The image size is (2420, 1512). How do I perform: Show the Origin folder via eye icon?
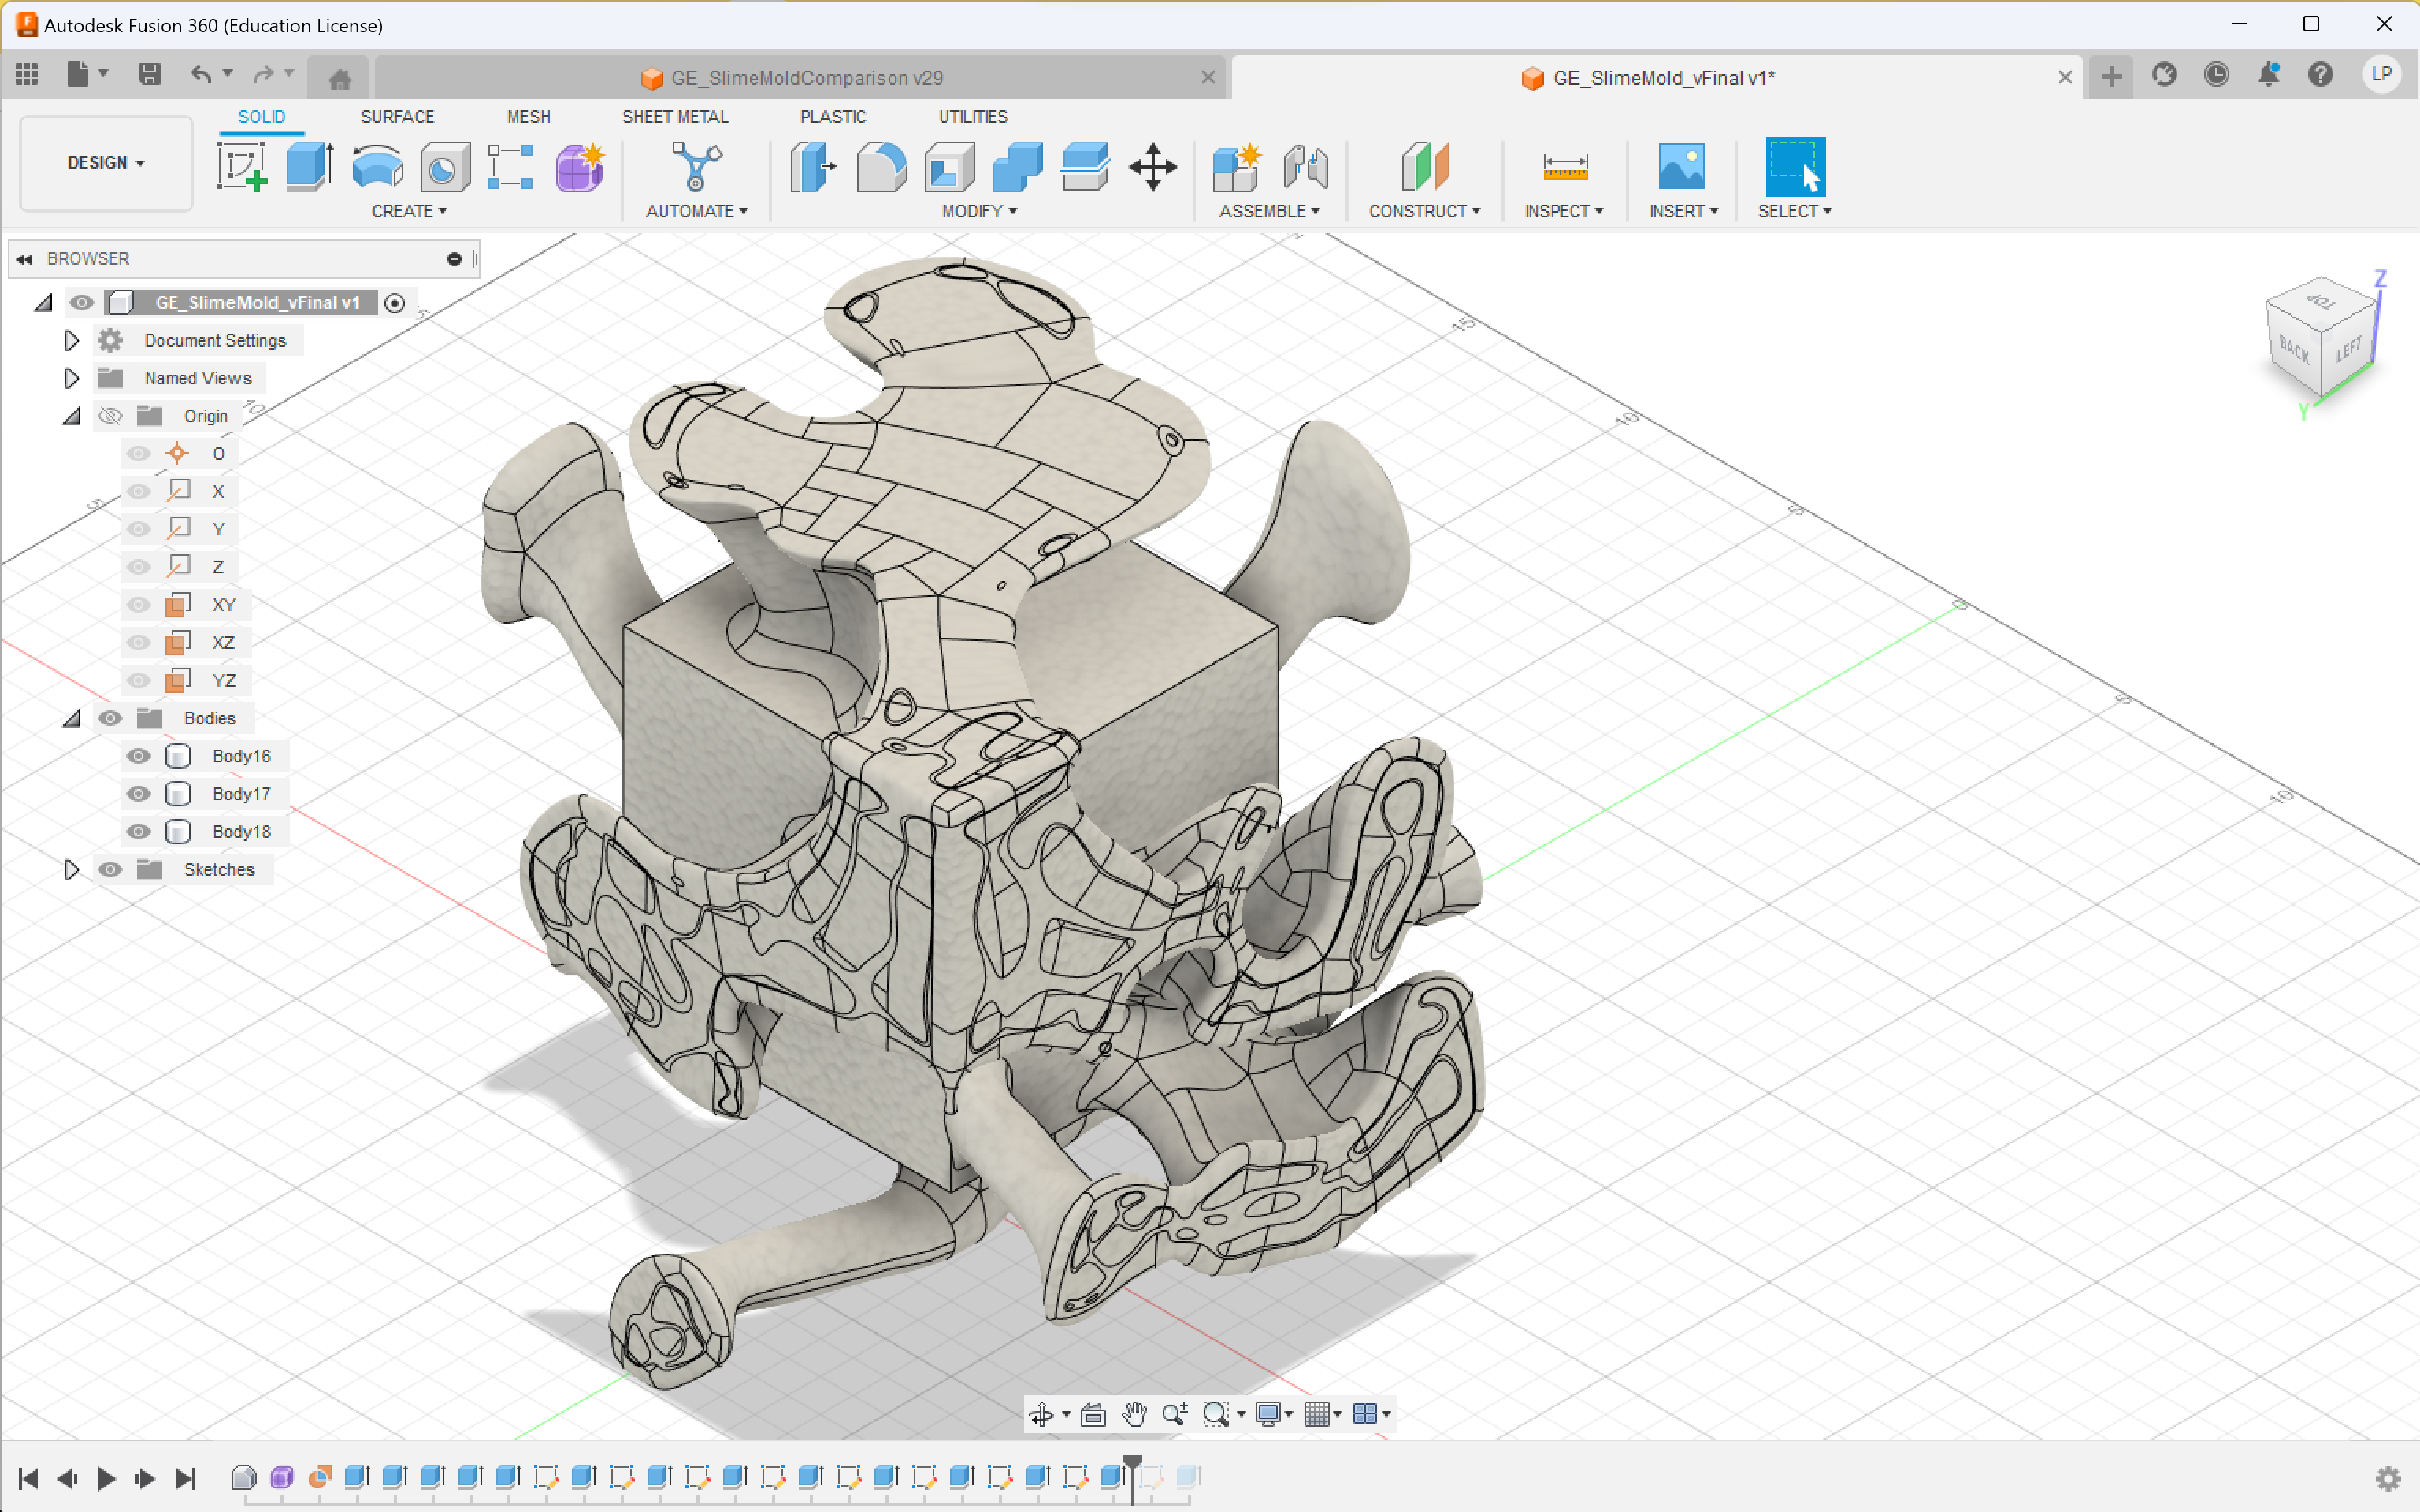(110, 416)
